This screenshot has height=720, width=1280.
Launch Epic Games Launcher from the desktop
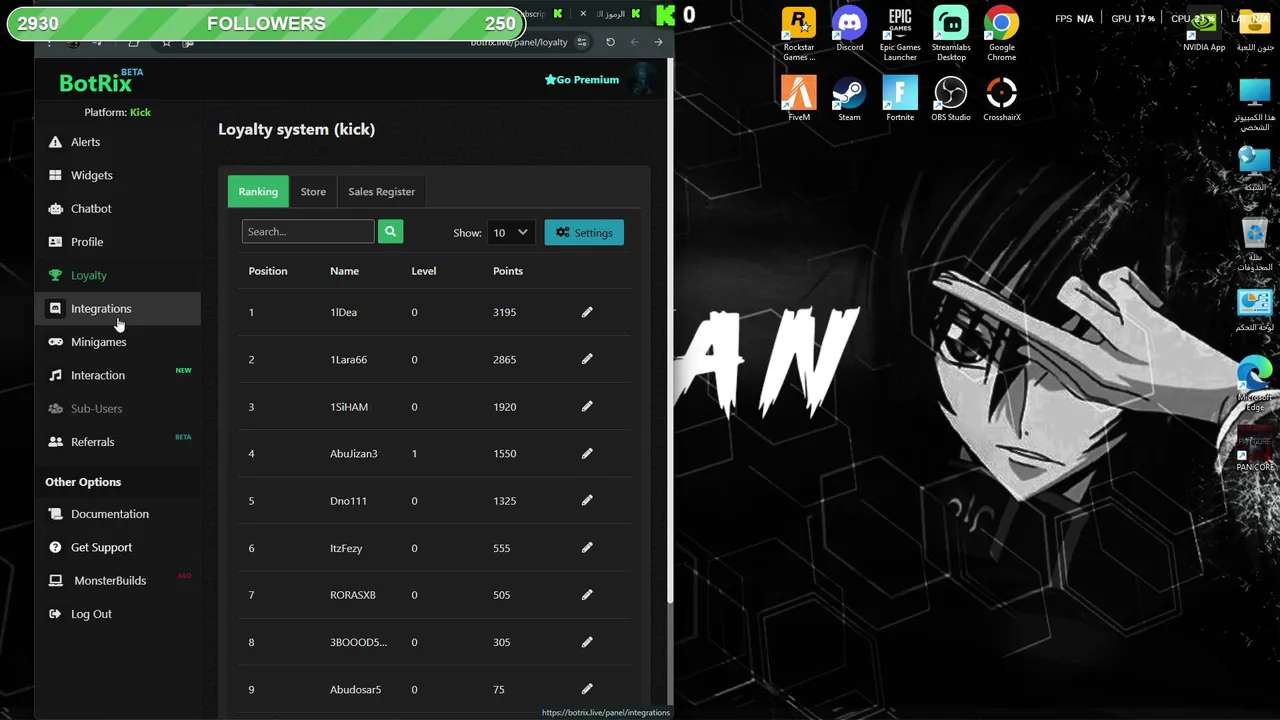[900, 34]
